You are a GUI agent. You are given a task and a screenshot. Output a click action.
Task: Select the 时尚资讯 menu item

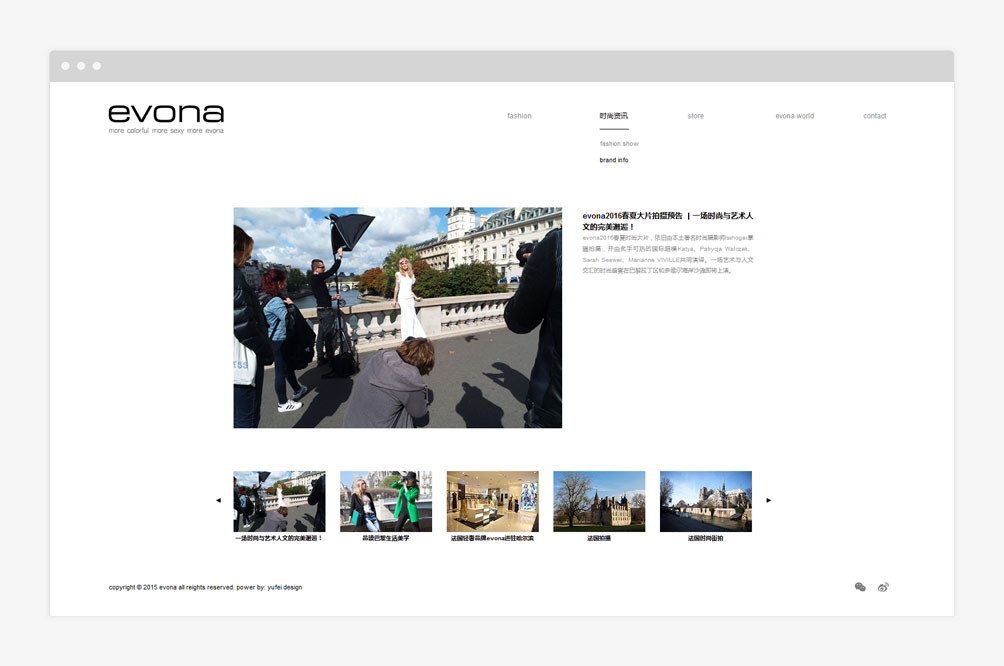(x=614, y=116)
